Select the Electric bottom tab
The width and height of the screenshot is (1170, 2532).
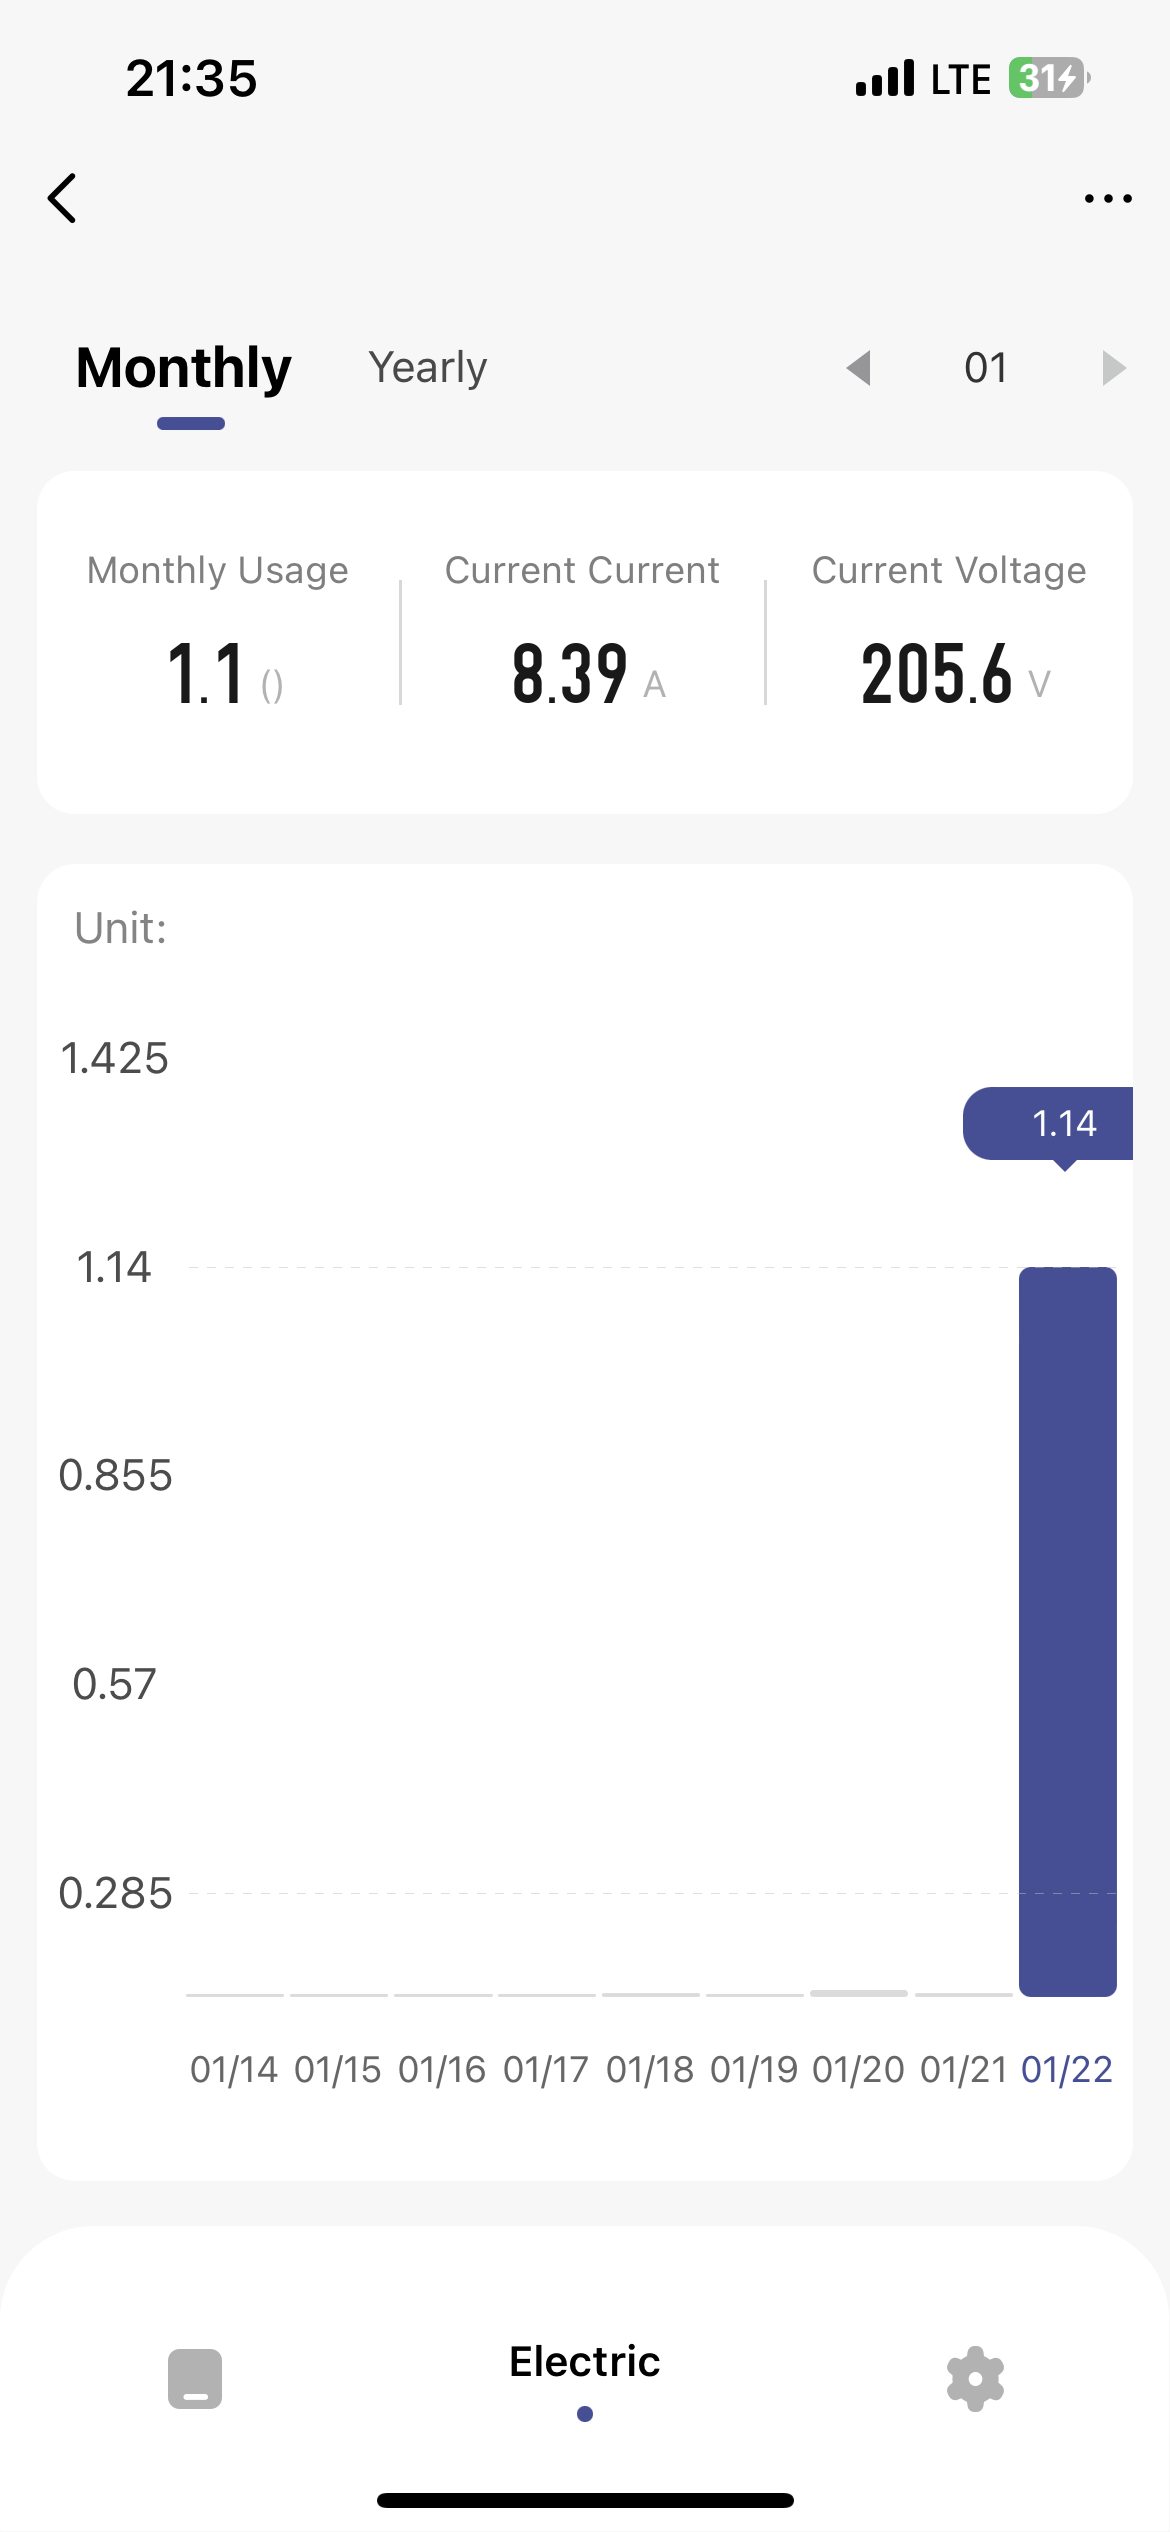click(585, 2362)
